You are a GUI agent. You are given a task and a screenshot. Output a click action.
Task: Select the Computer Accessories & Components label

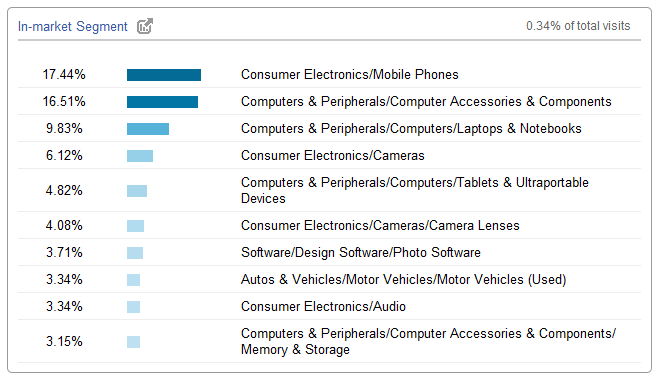pyautogui.click(x=426, y=102)
